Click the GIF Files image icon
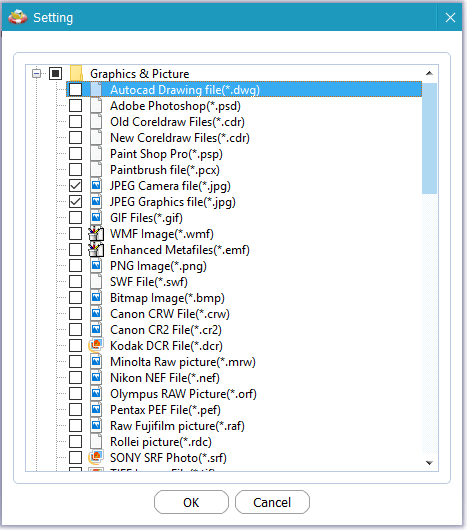 click(x=96, y=217)
